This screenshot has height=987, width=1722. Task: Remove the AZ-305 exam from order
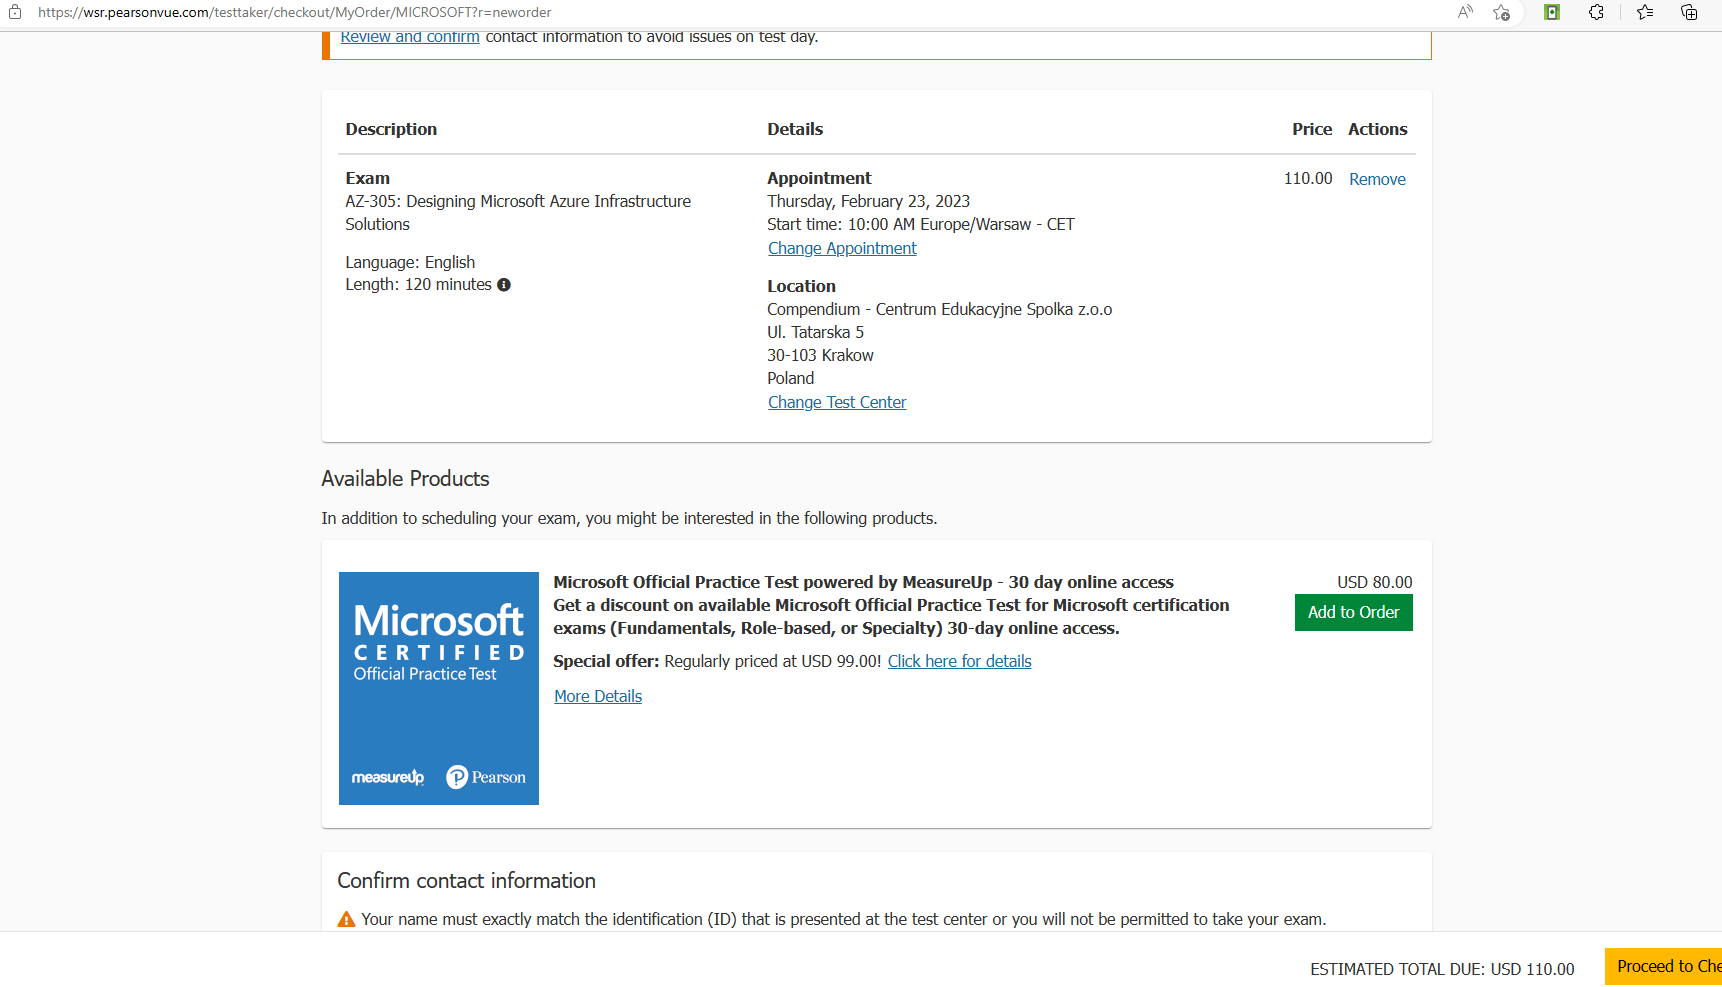[1377, 179]
